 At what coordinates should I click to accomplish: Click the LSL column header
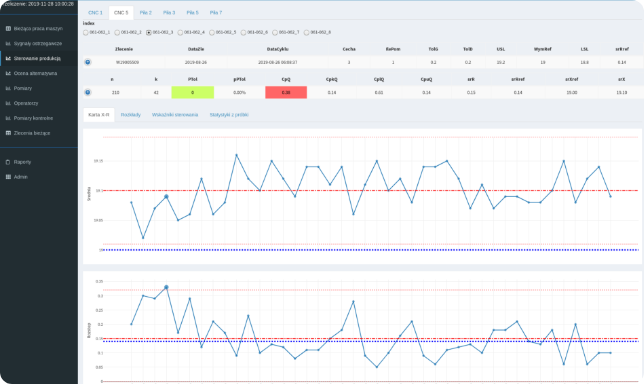(584, 49)
